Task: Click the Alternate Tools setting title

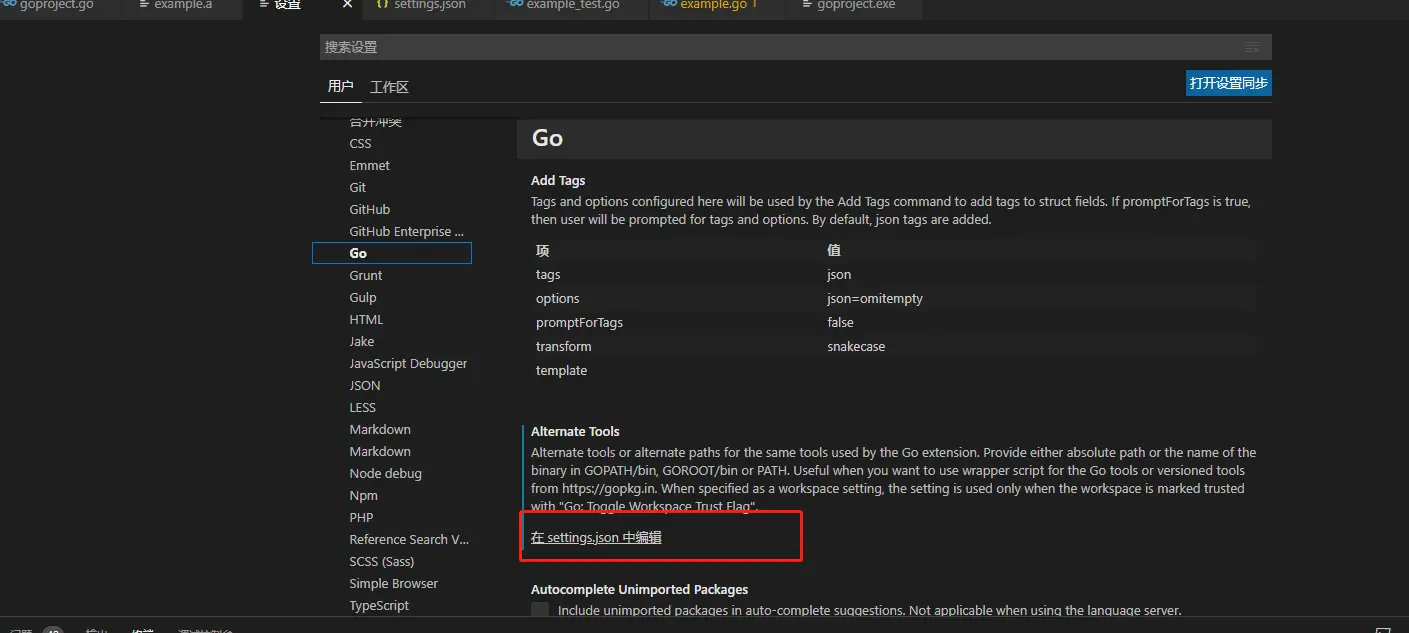Action: point(575,432)
